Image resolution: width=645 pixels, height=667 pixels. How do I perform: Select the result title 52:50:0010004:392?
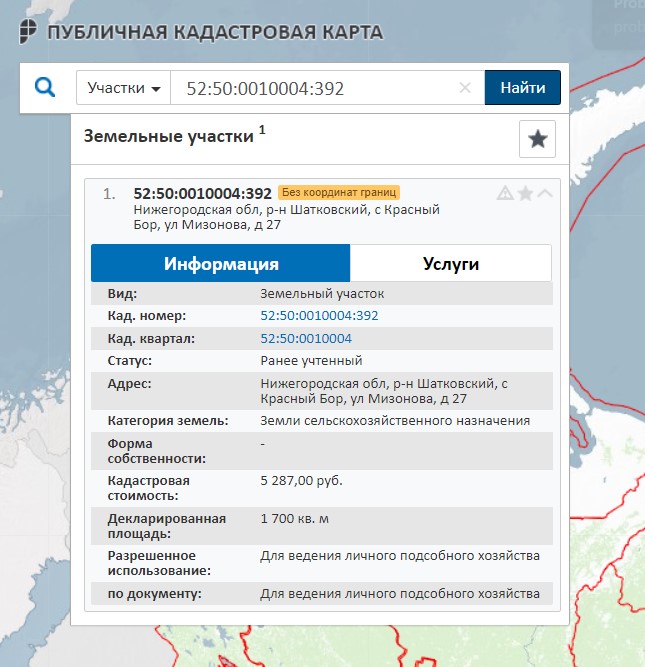[x=203, y=194]
